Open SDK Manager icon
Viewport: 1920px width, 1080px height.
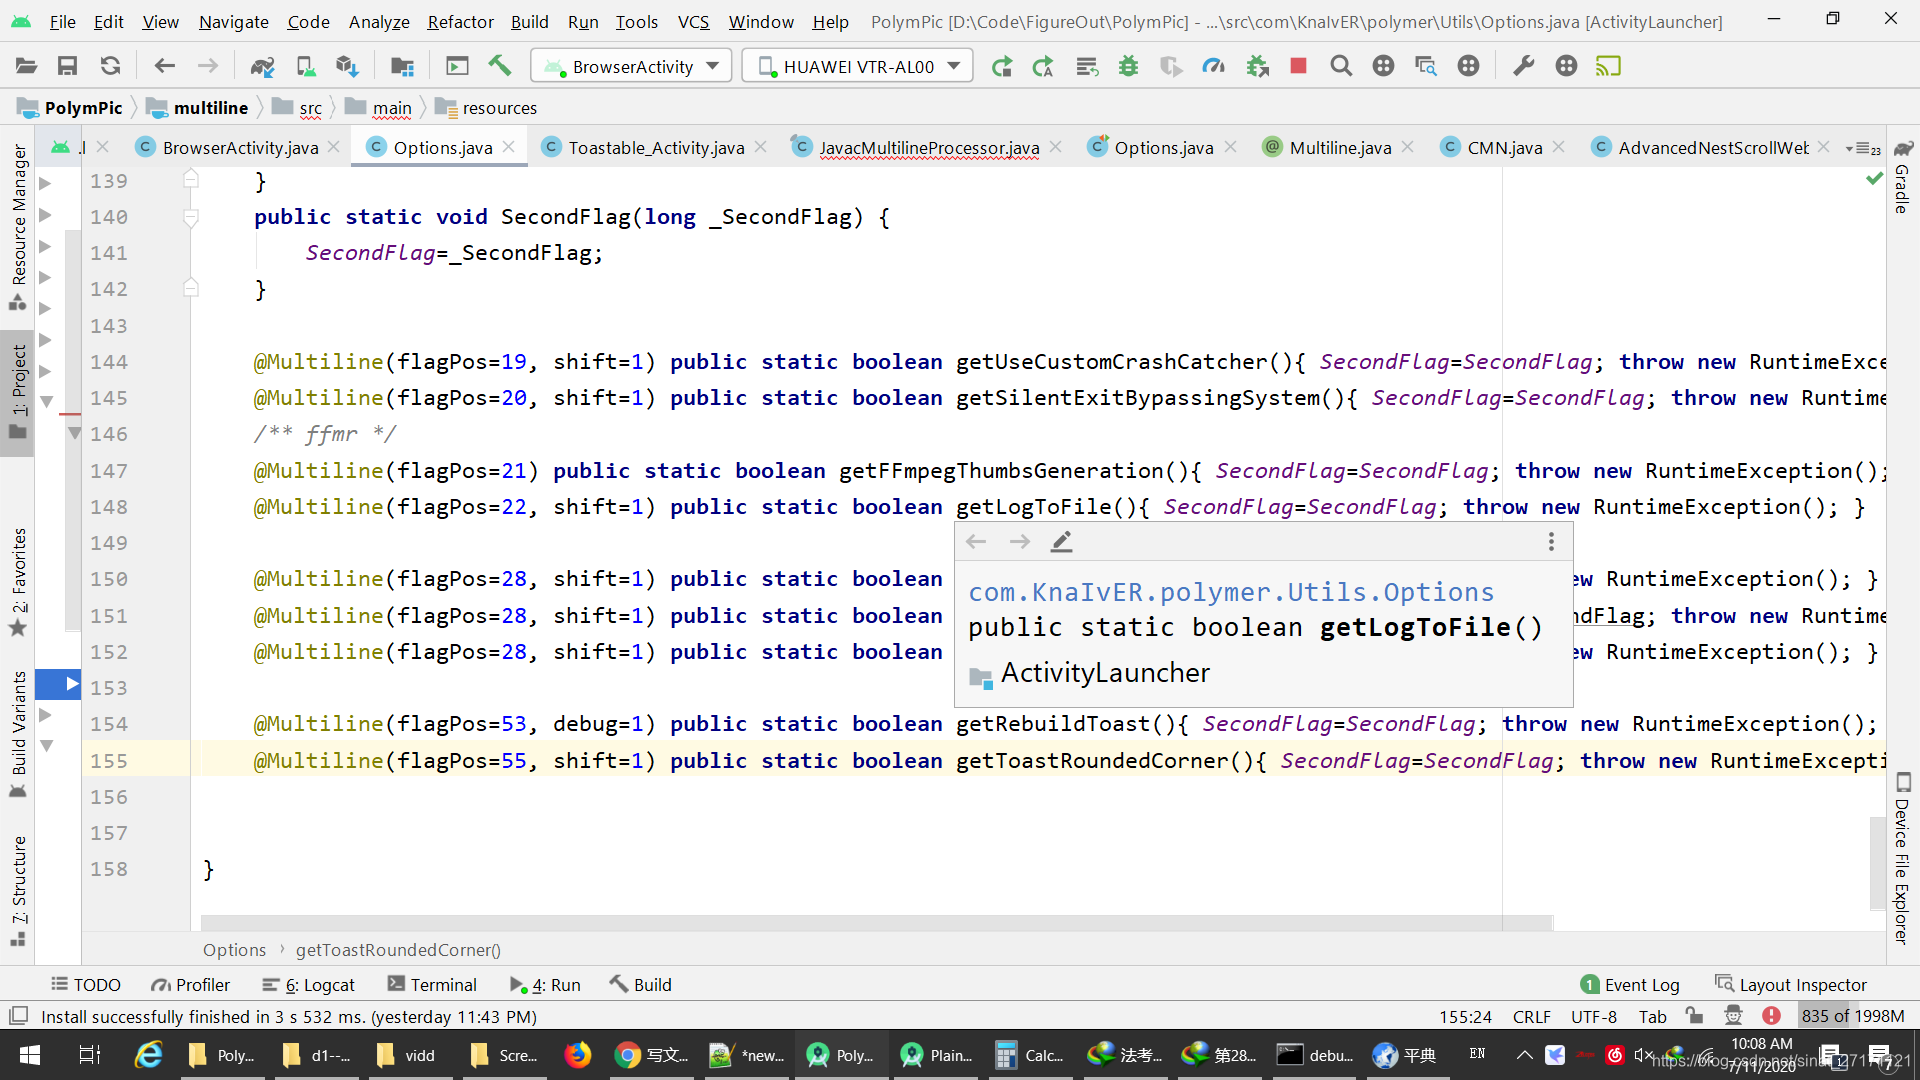pyautogui.click(x=347, y=66)
